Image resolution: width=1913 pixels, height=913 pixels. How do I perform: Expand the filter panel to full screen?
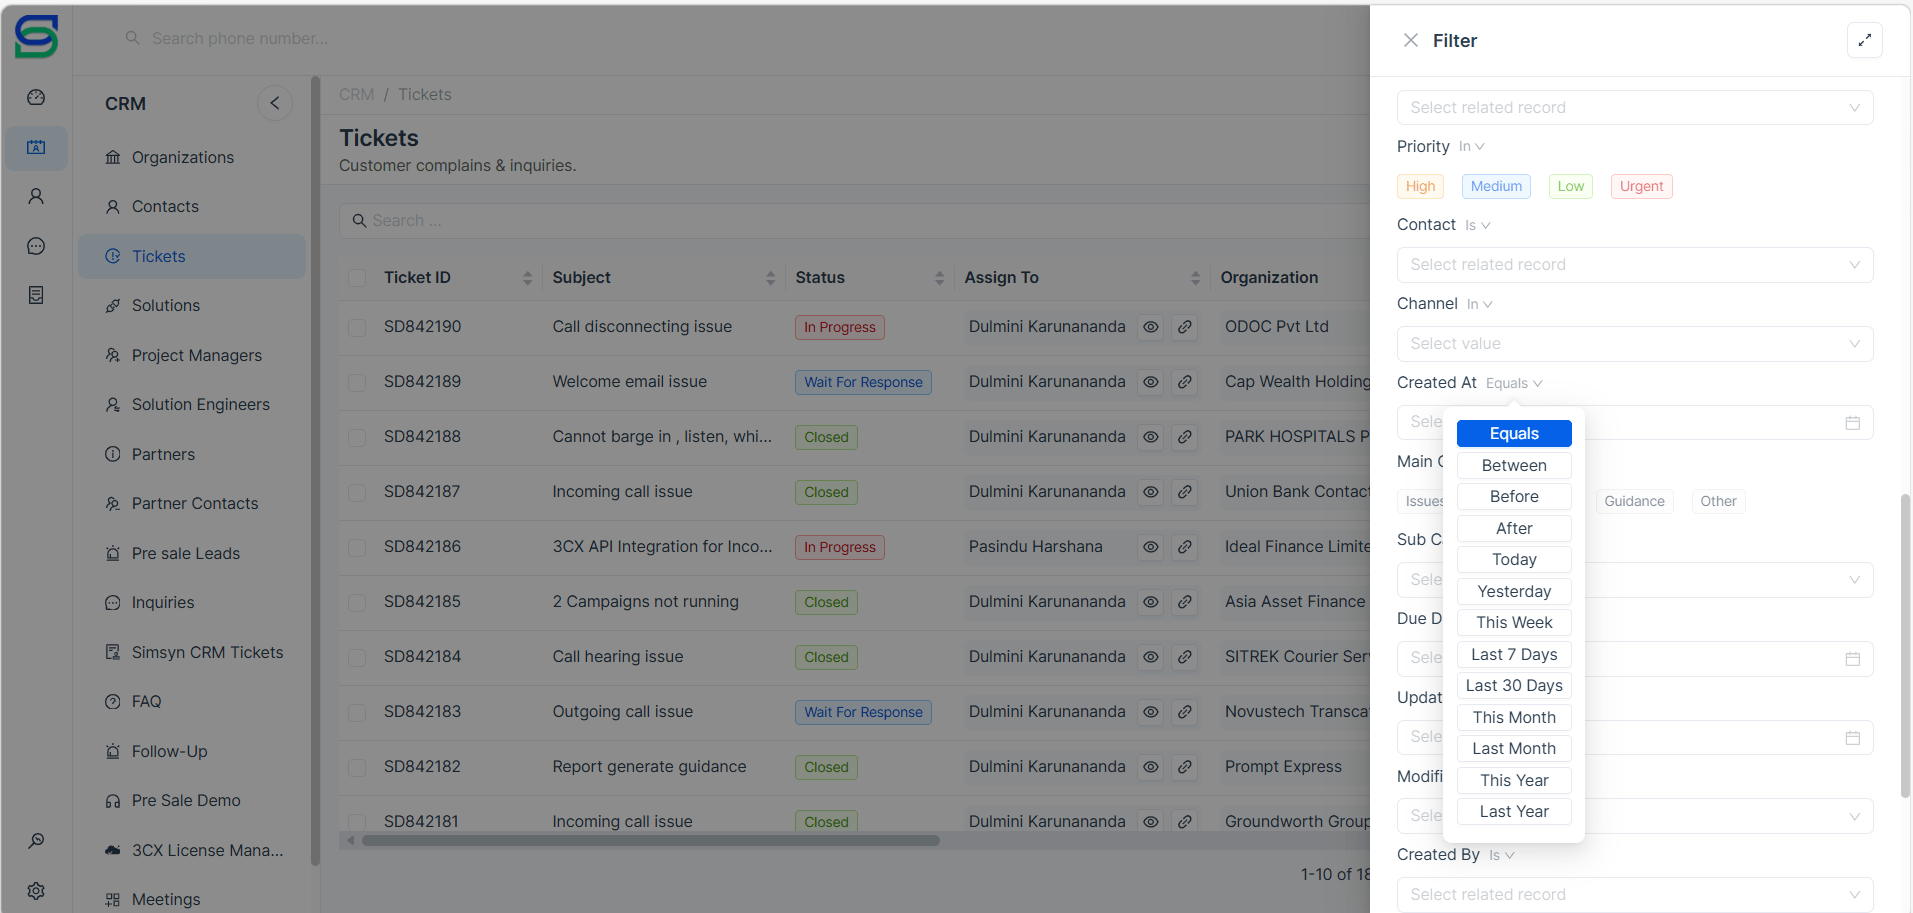coord(1864,40)
